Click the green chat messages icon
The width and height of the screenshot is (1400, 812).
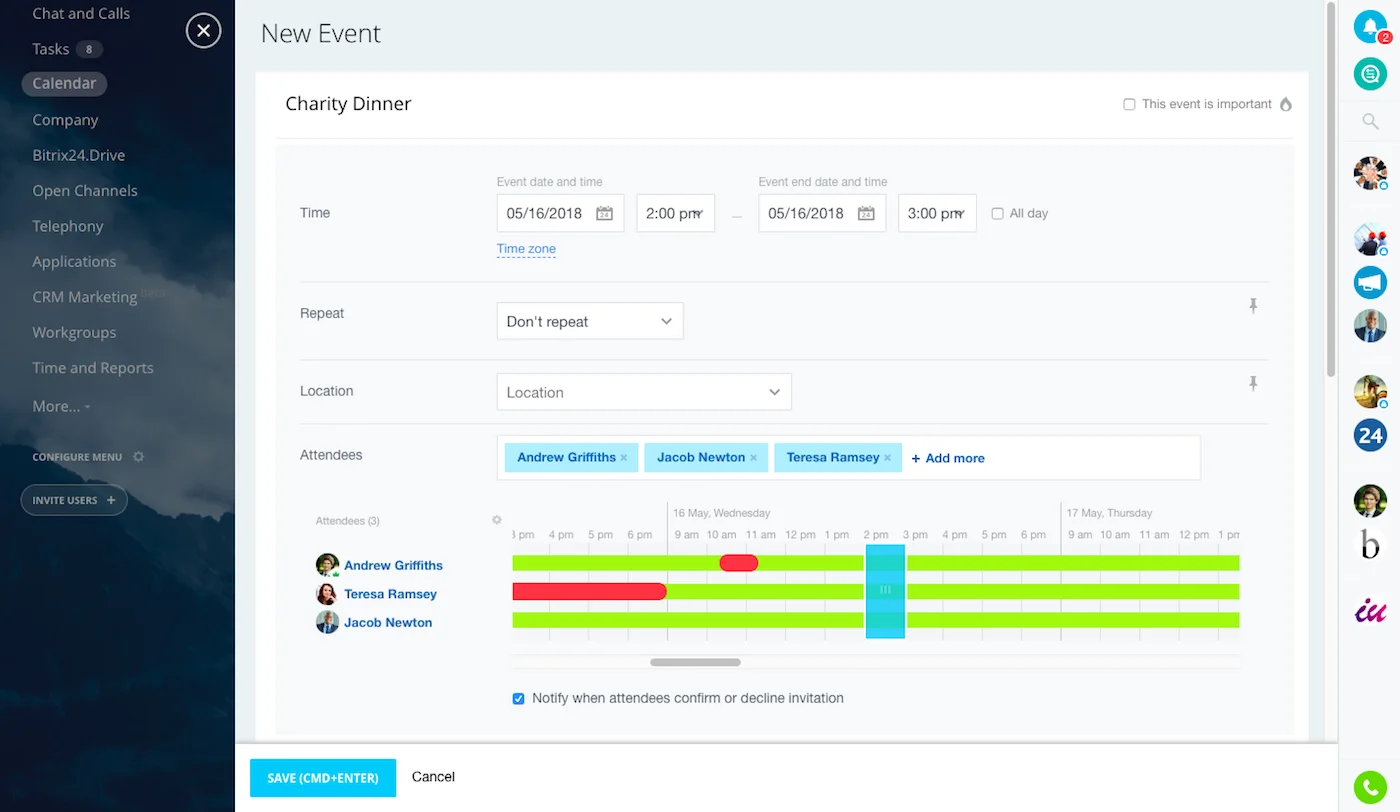[1369, 73]
